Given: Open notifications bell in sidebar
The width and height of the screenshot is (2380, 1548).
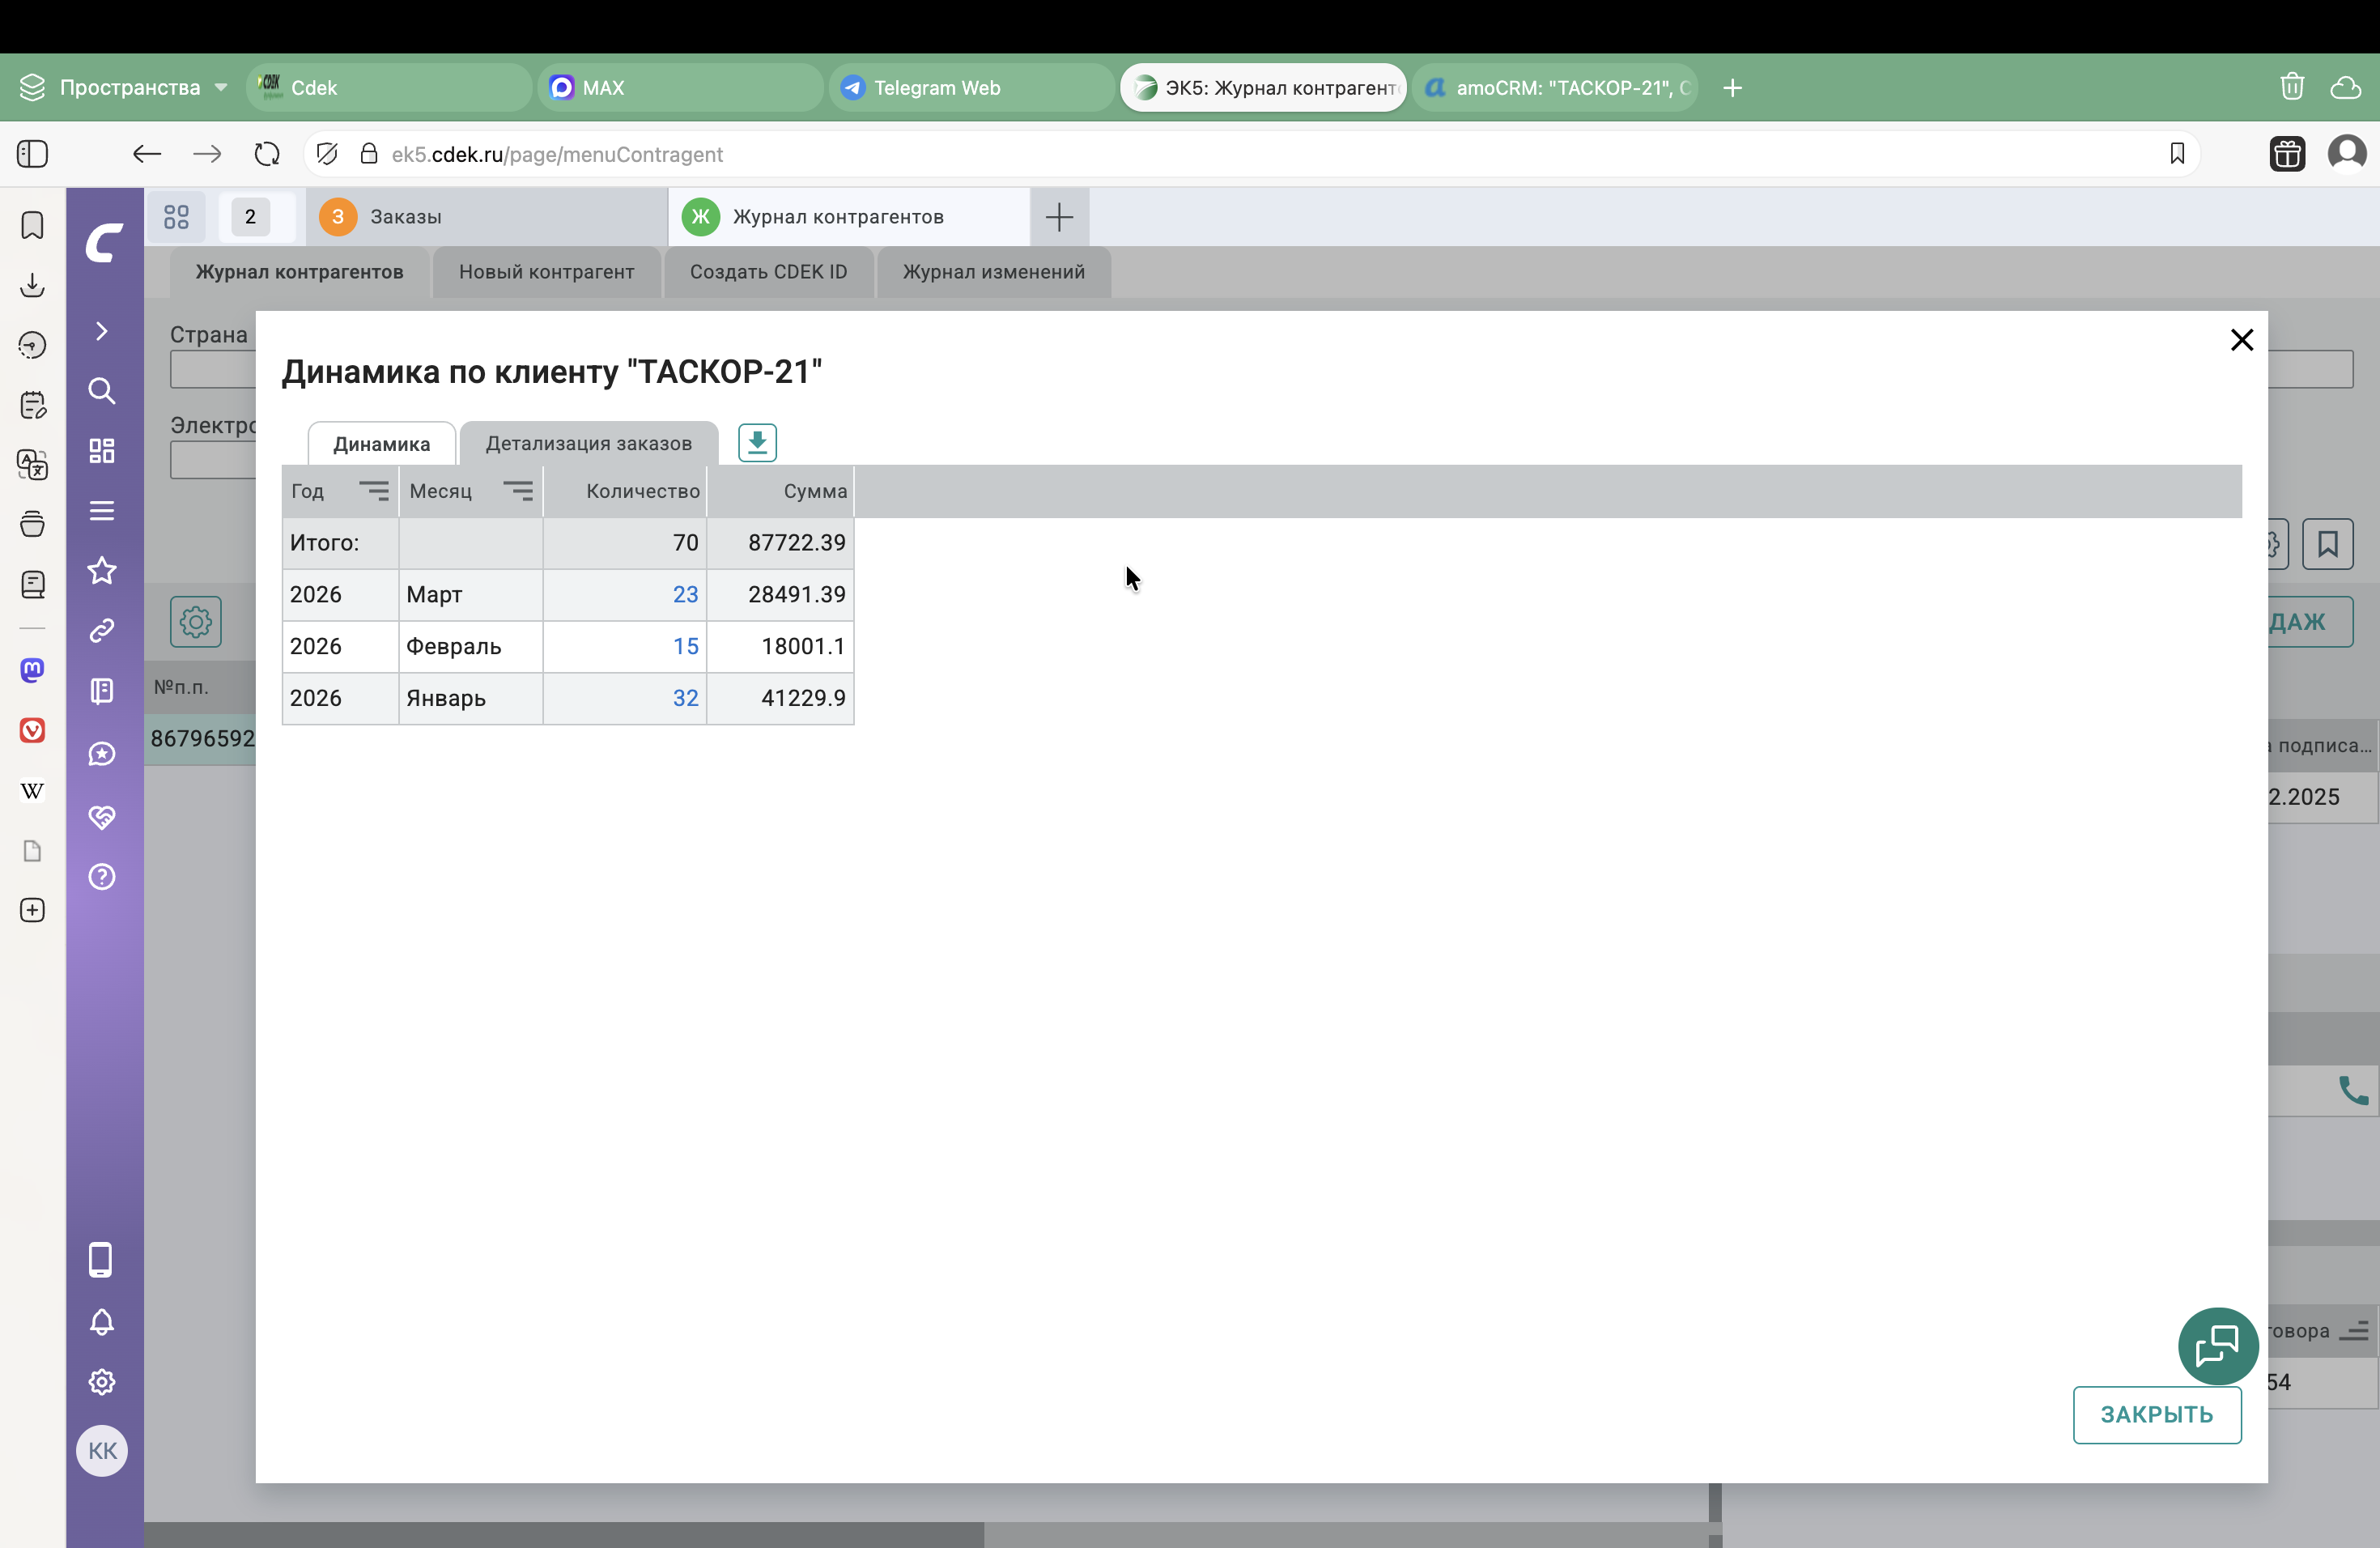Looking at the screenshot, I should click(x=102, y=1322).
